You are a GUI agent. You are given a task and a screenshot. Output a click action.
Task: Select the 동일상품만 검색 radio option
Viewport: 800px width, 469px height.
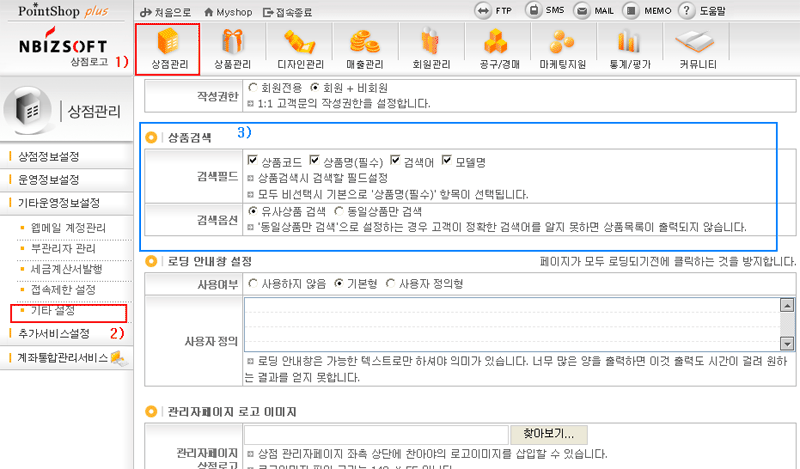(340, 212)
